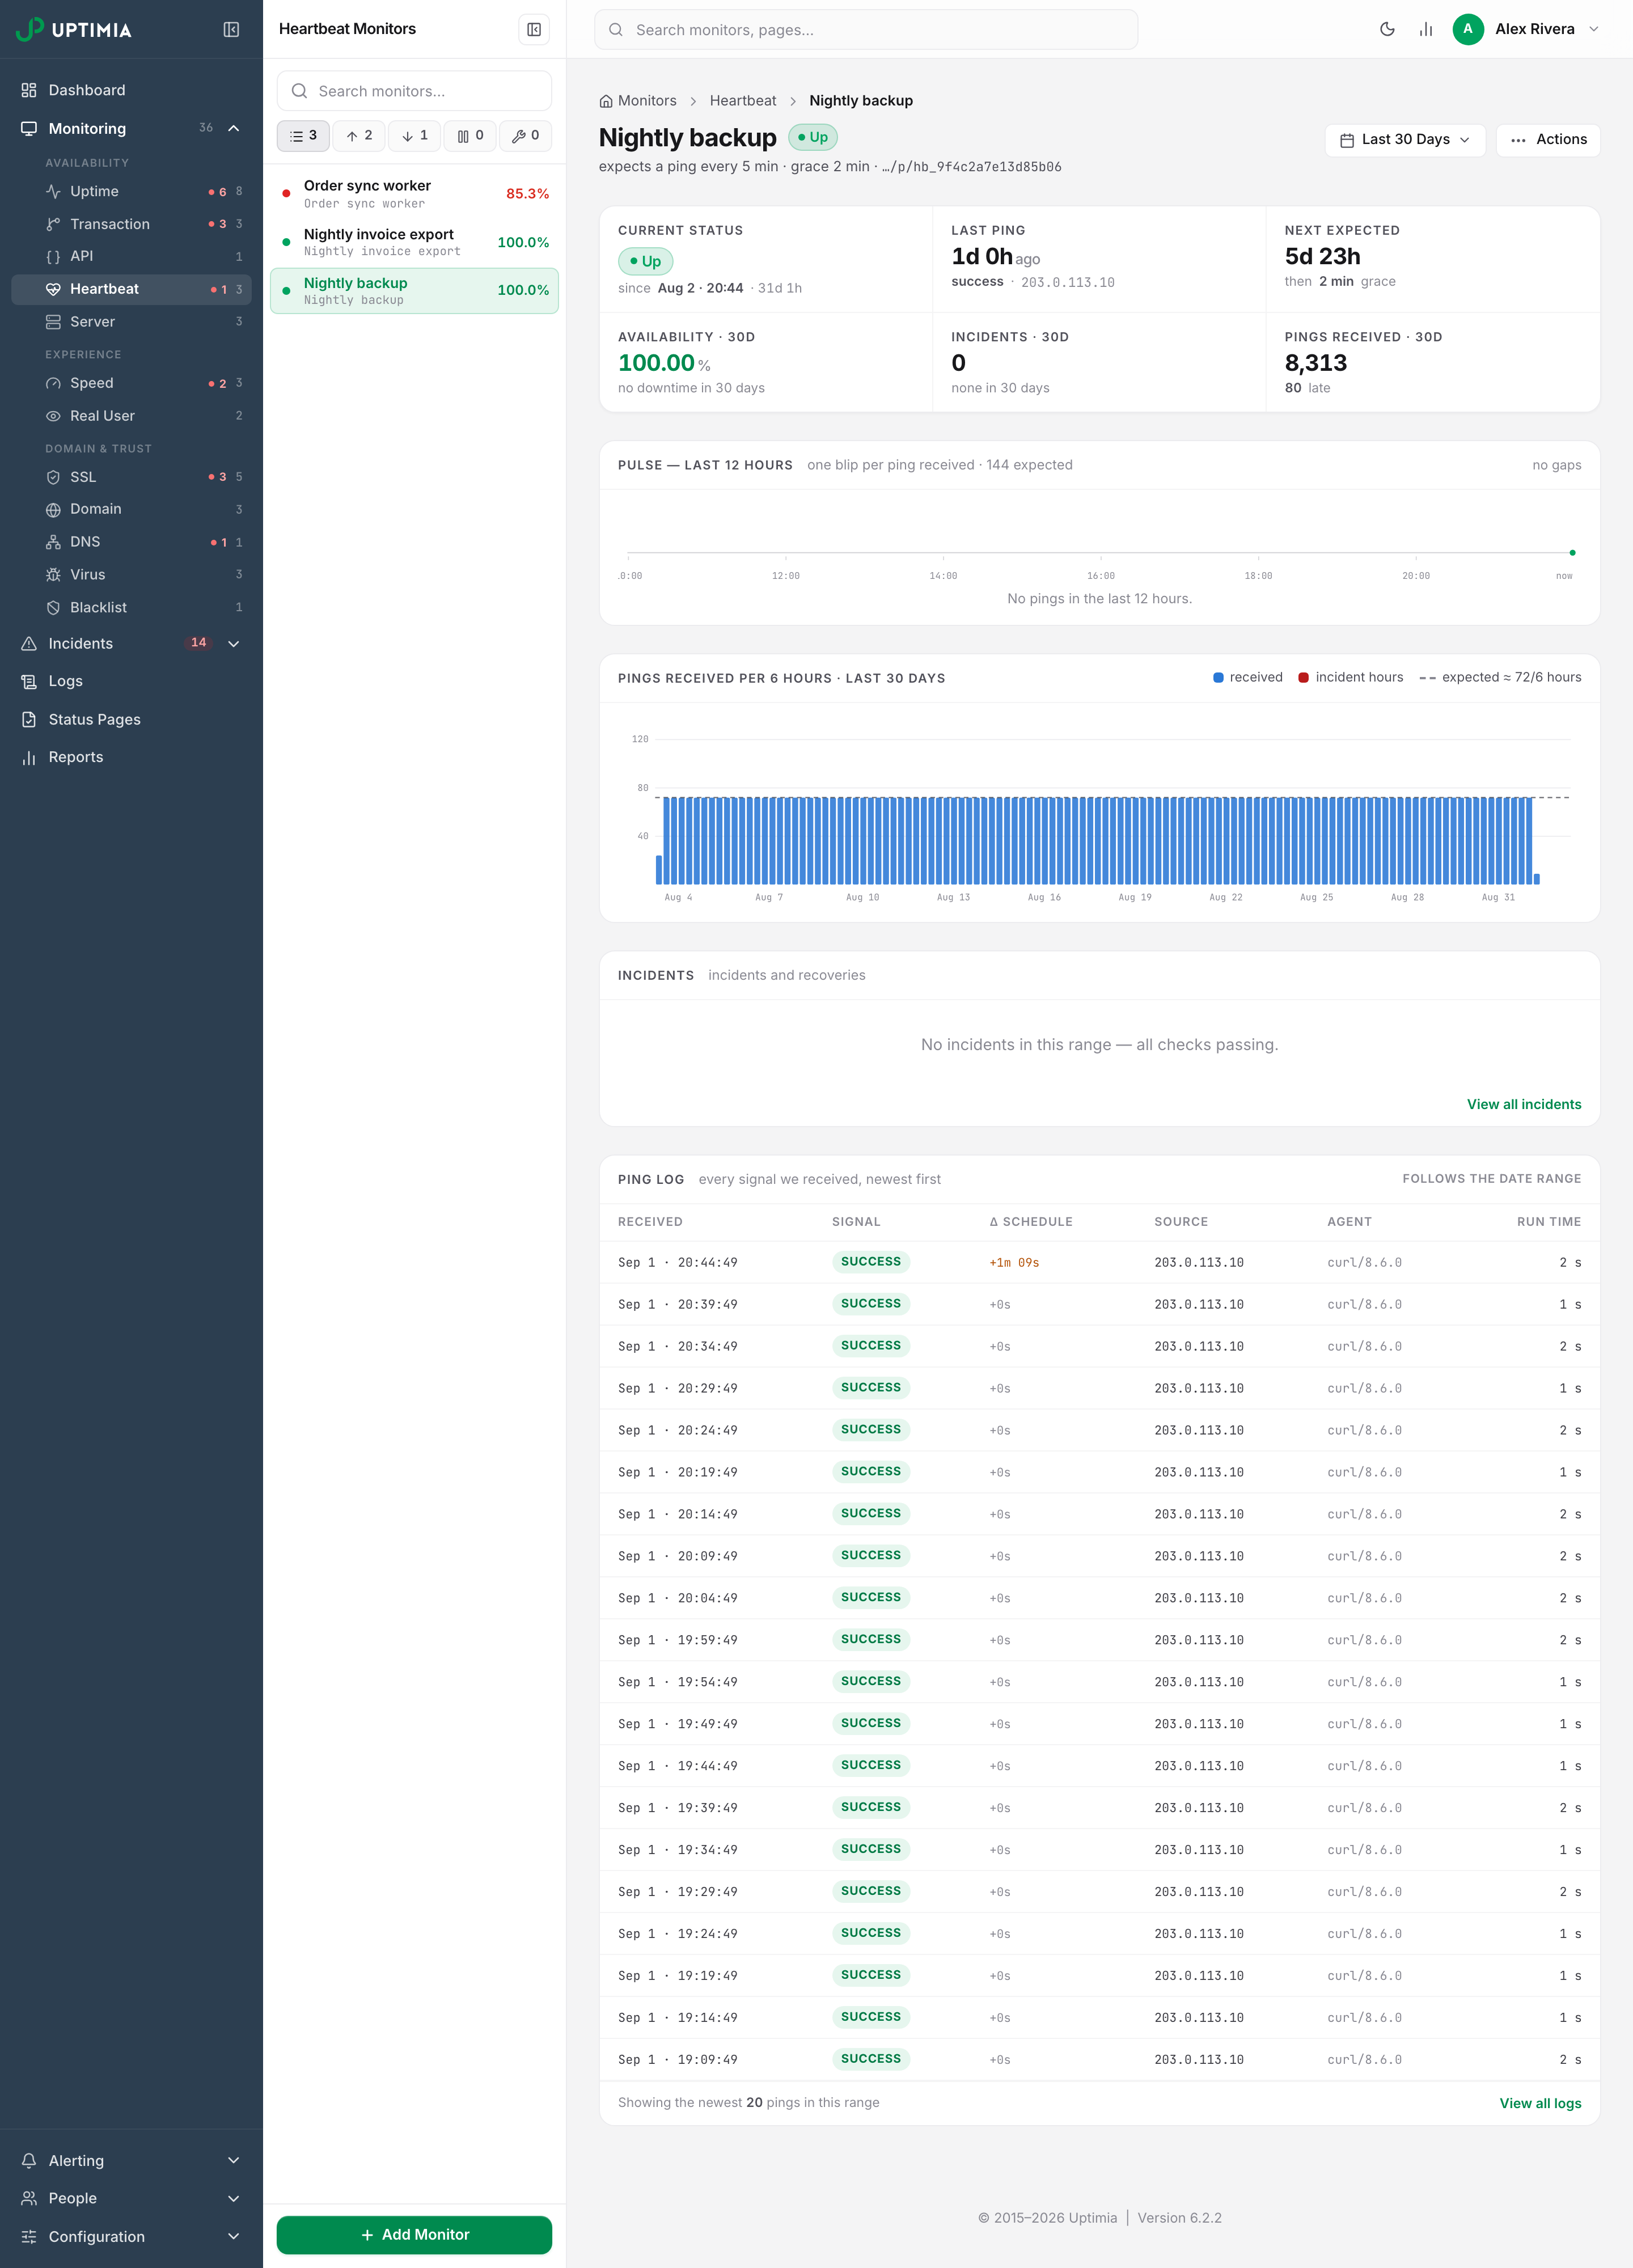Open SSL shield icon
This screenshot has height=2268, width=1633.
click(53, 477)
